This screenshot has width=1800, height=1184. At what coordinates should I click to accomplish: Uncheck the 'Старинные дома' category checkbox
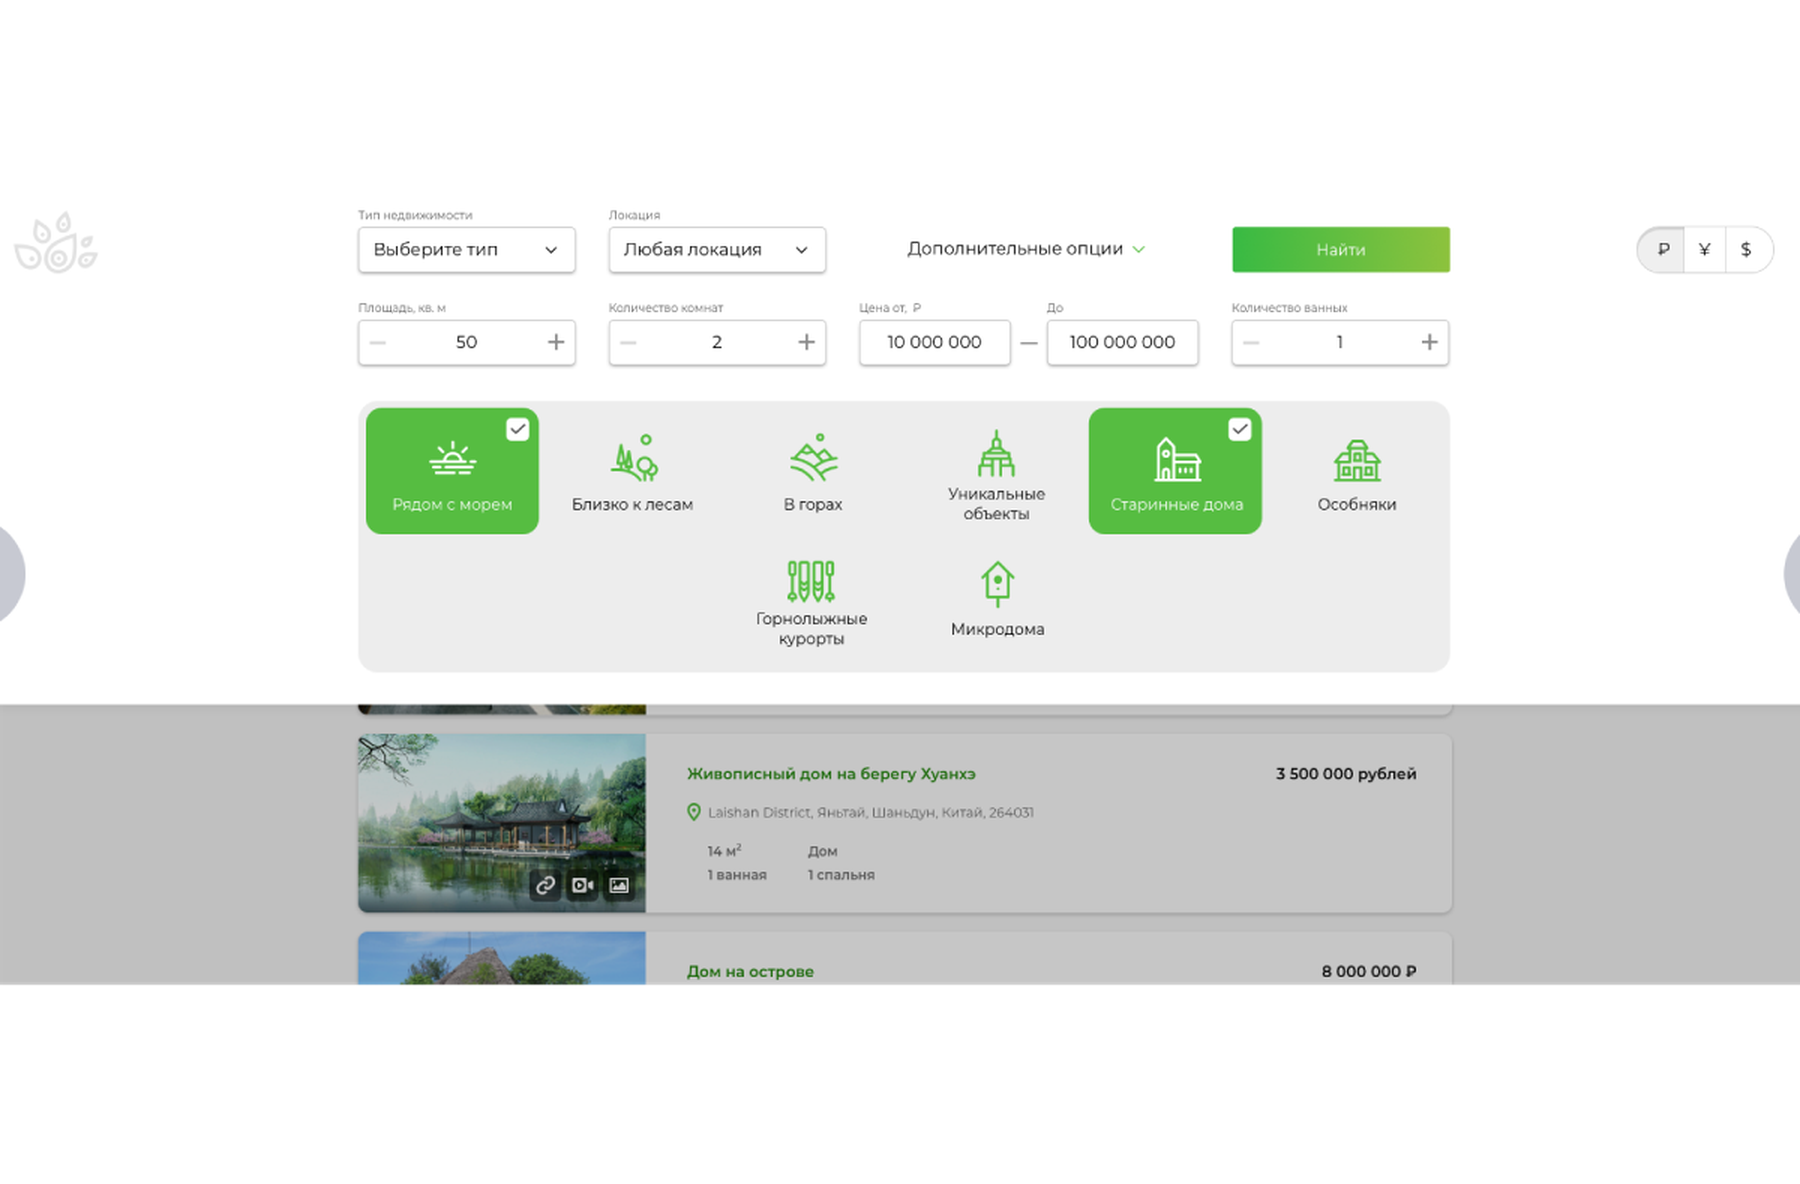1239,429
